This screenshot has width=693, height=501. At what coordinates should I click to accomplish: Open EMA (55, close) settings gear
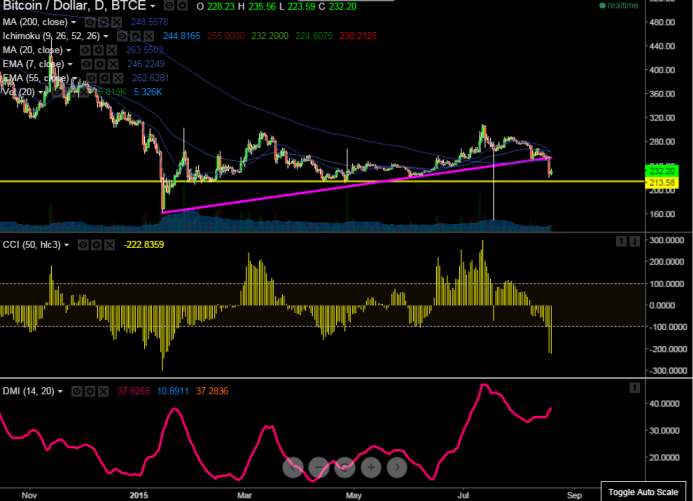tap(104, 78)
